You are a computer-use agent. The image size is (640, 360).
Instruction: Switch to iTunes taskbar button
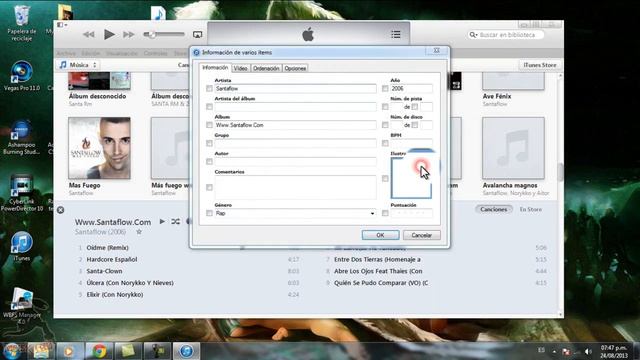point(187,351)
